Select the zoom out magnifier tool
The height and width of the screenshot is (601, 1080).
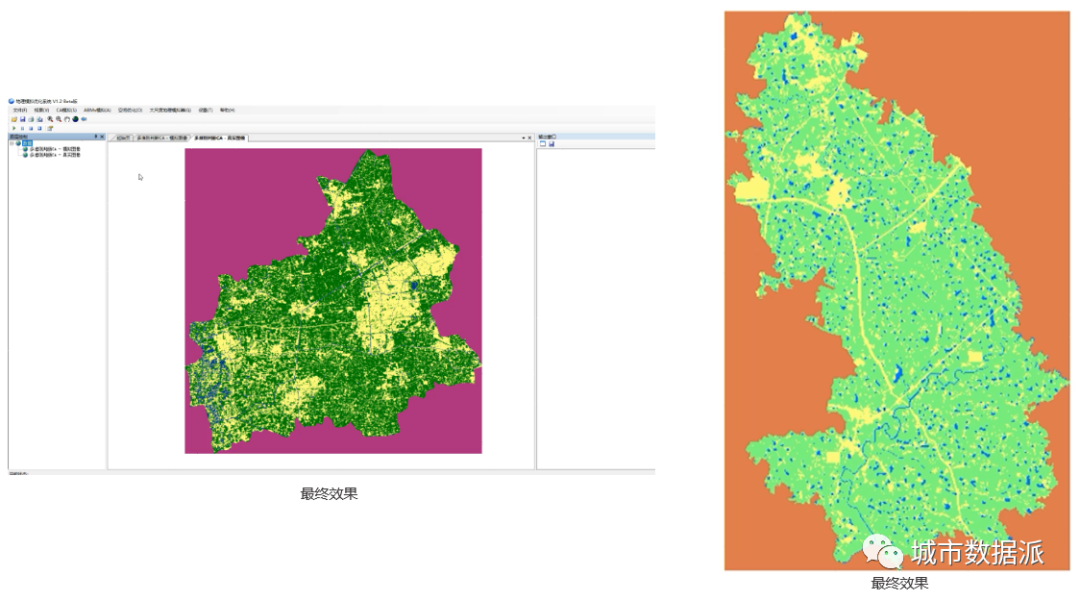59,119
